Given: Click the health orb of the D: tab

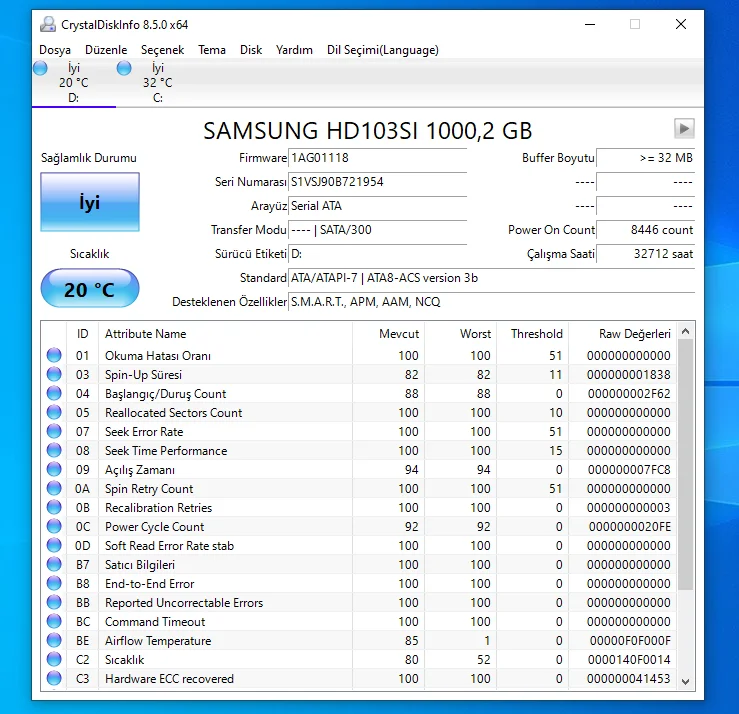Looking at the screenshot, I should (x=41, y=68).
